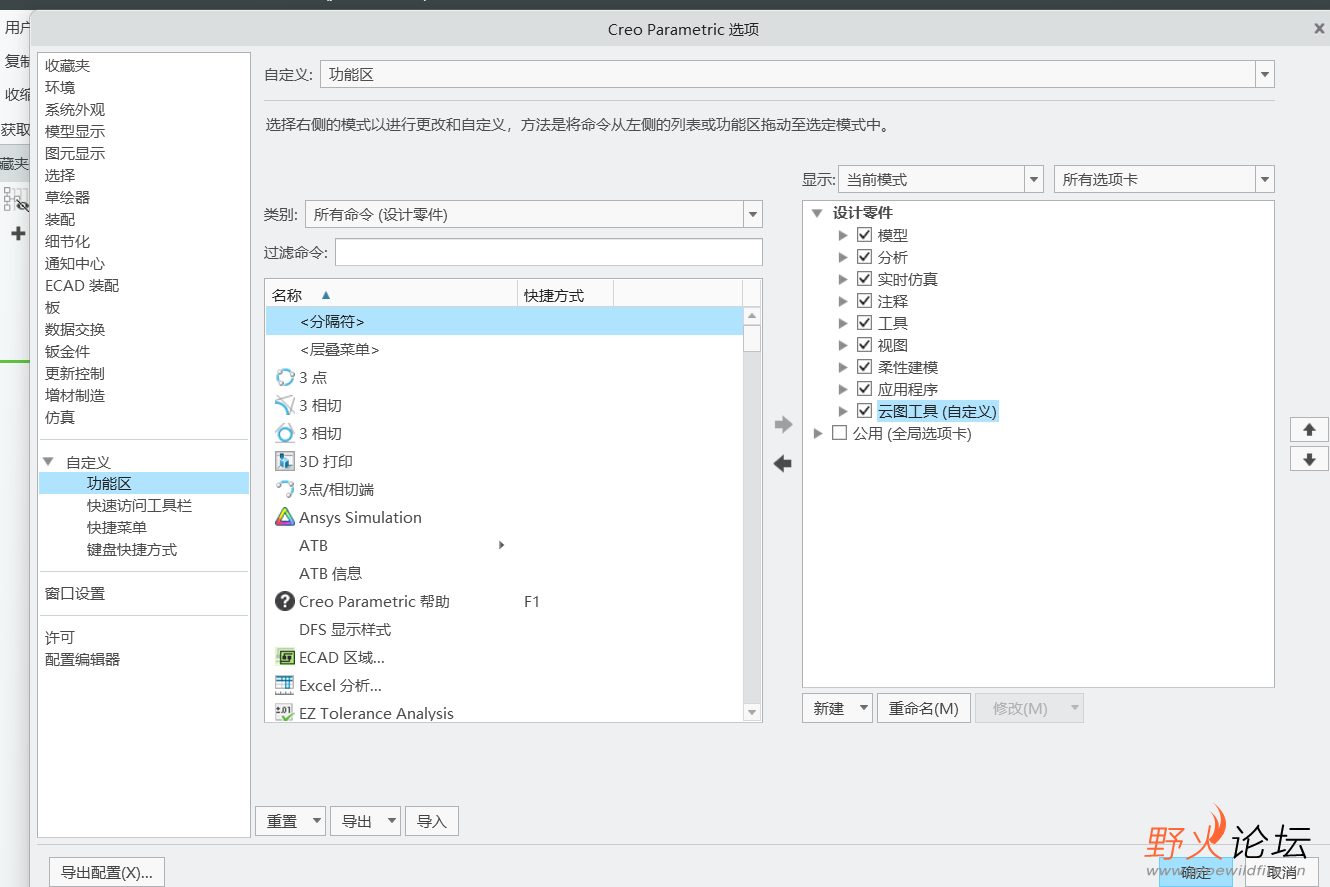The height and width of the screenshot is (887, 1330).
Task: Enable the 公用 (全局选项卡) checkbox
Action: (840, 433)
